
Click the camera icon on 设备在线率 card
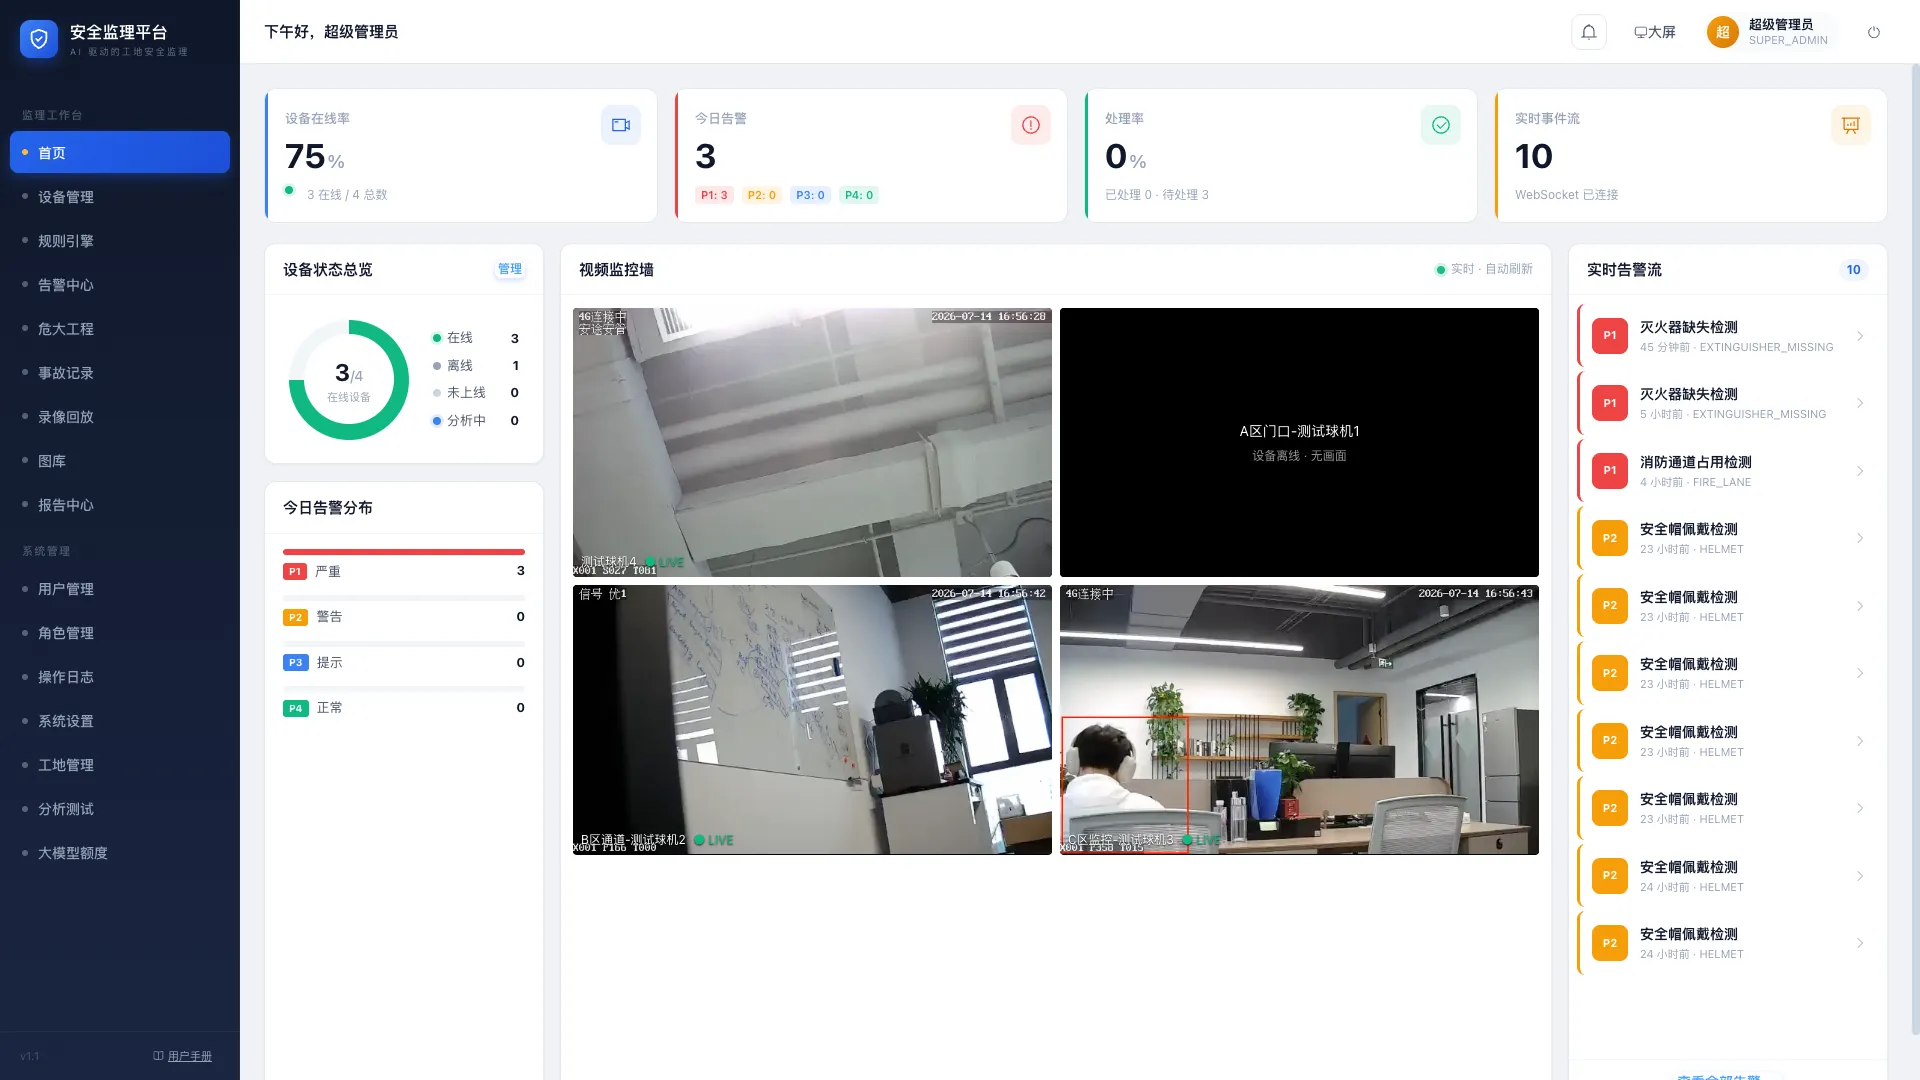(x=621, y=125)
